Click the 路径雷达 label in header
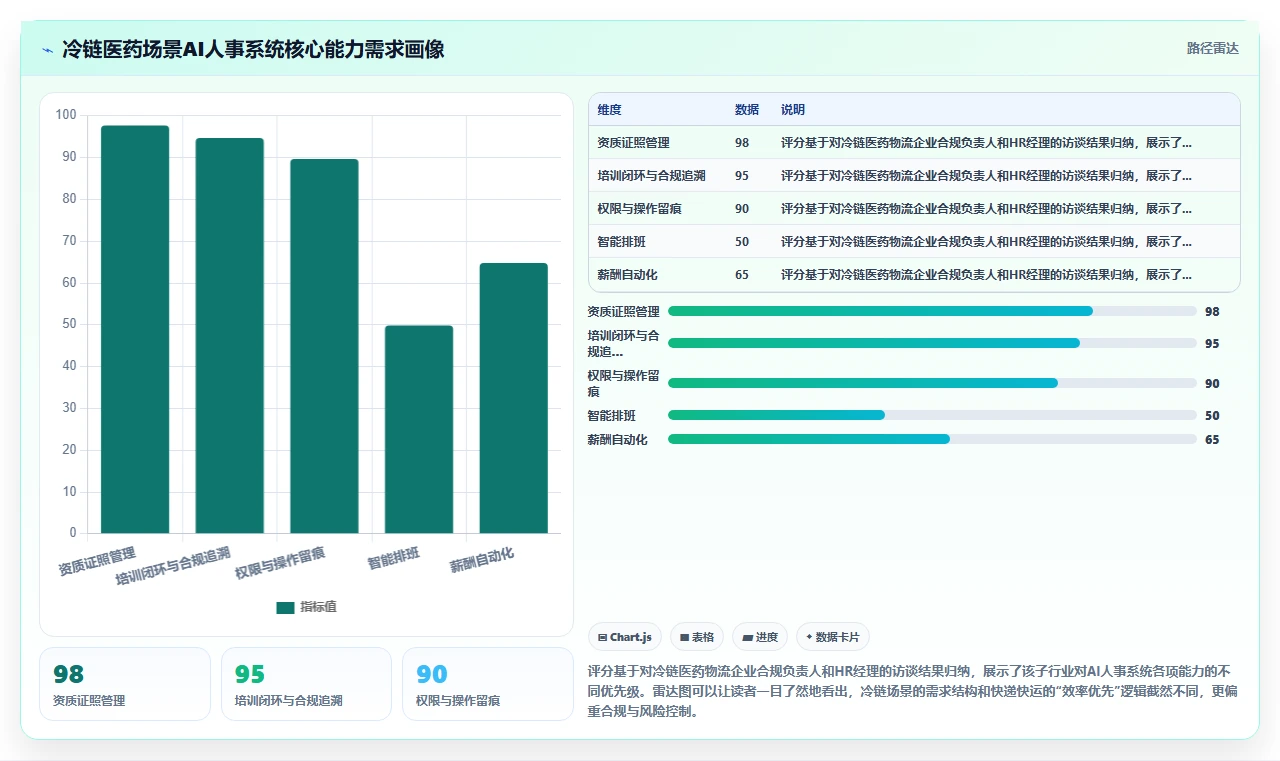Viewport: 1280px width, 761px height. click(1212, 48)
